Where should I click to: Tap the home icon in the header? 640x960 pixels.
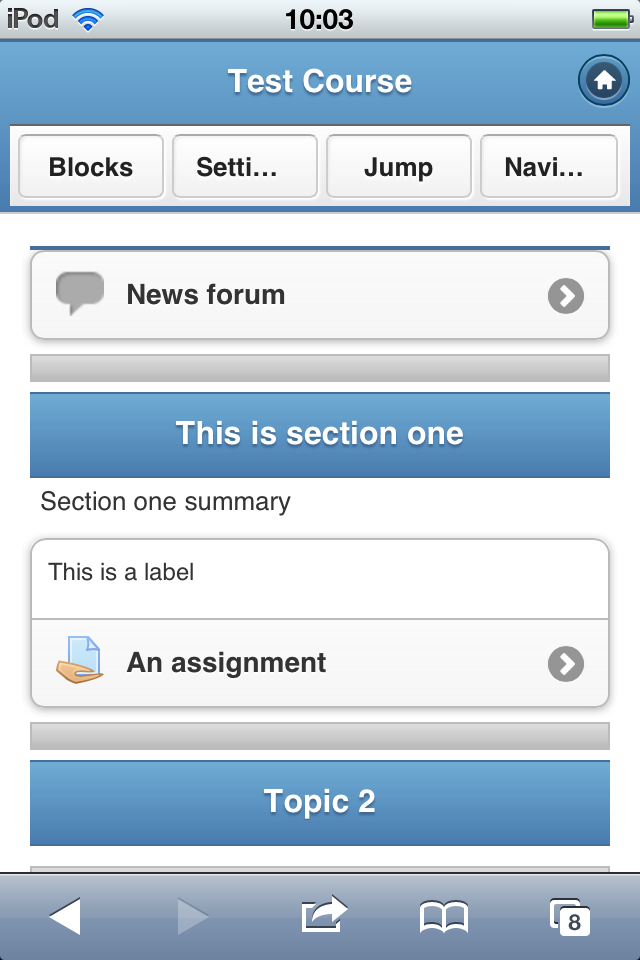pyautogui.click(x=603, y=80)
